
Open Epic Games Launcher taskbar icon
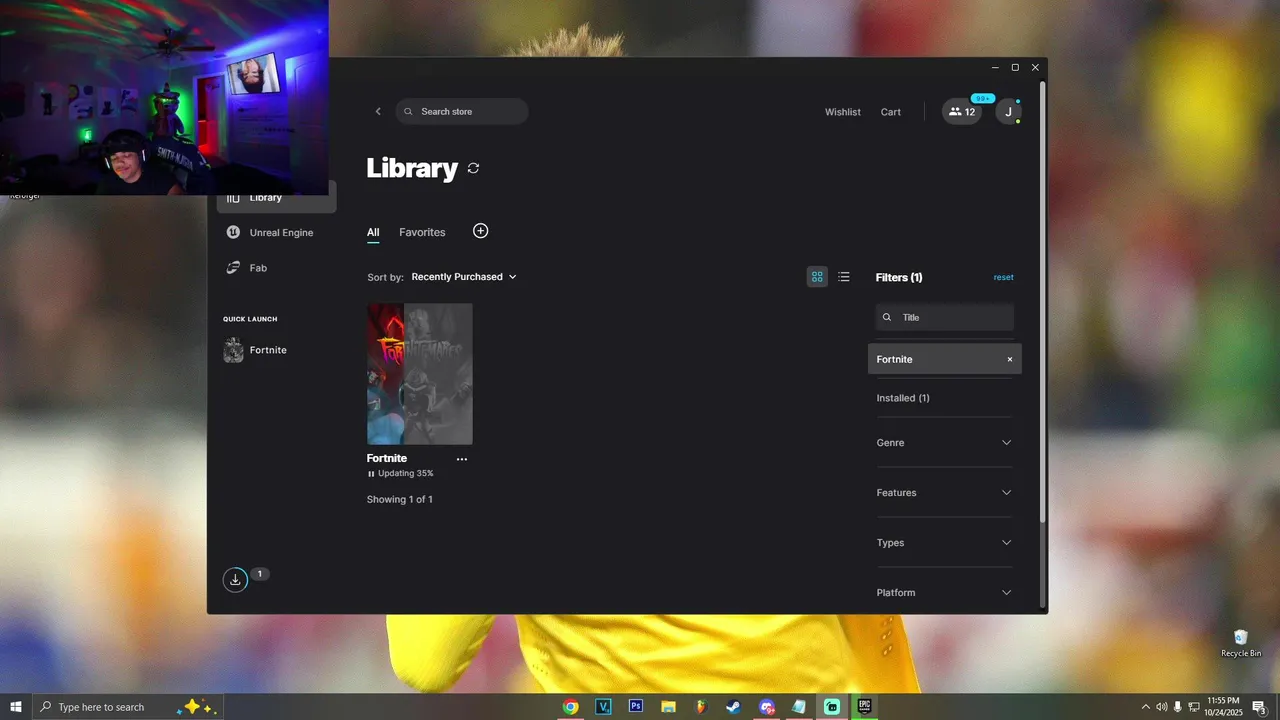(x=864, y=707)
